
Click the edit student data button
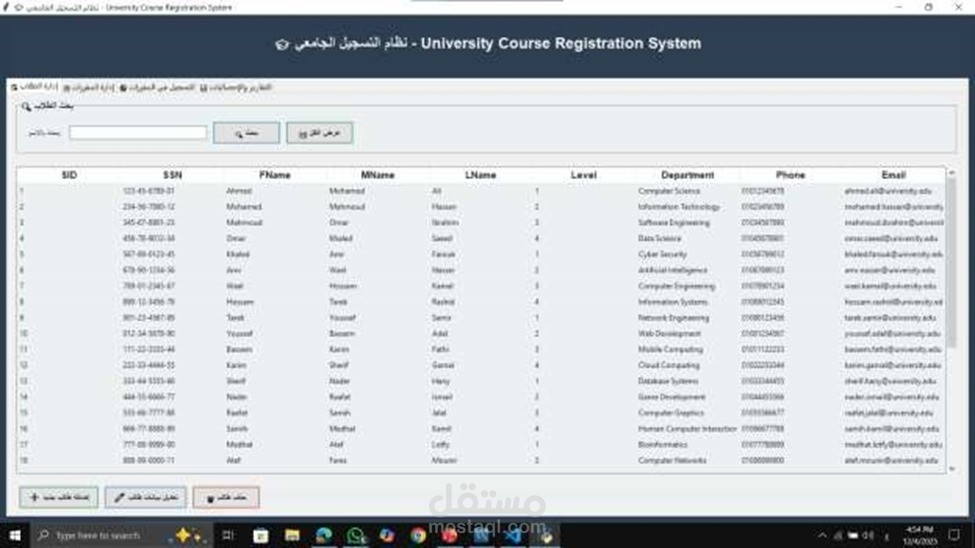pos(146,497)
